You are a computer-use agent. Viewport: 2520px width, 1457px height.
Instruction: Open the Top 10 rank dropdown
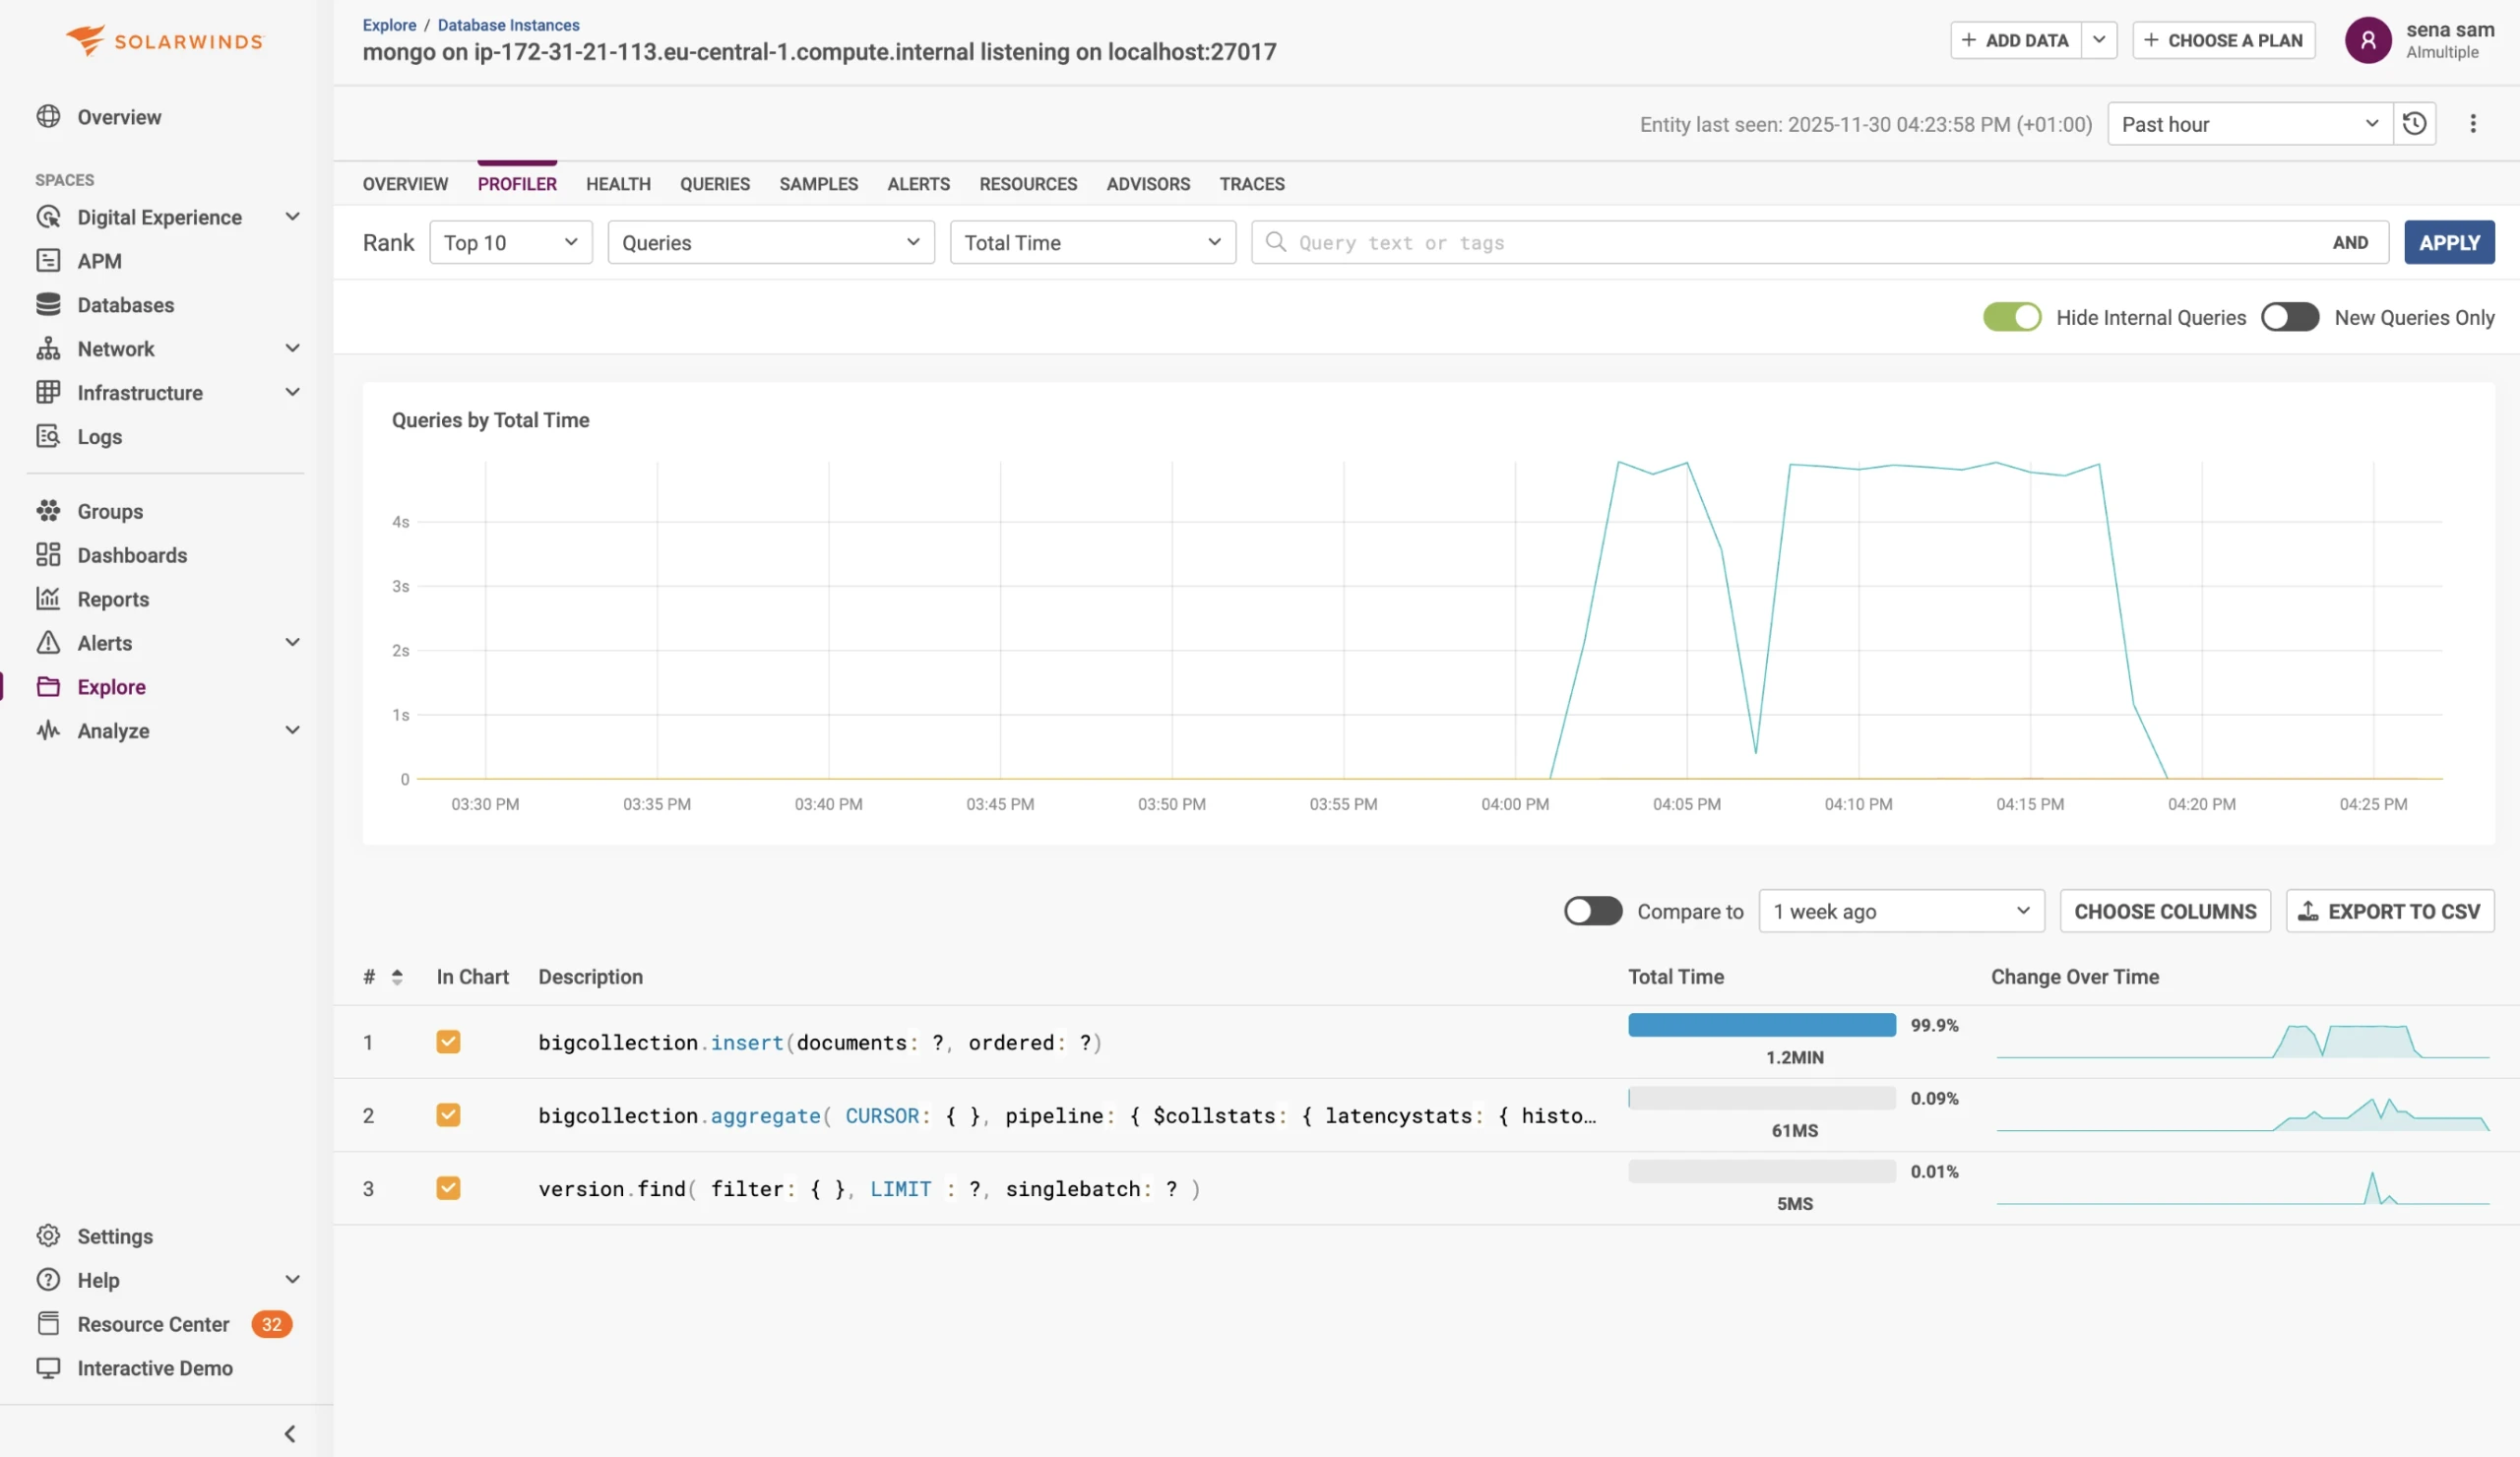[x=511, y=242]
